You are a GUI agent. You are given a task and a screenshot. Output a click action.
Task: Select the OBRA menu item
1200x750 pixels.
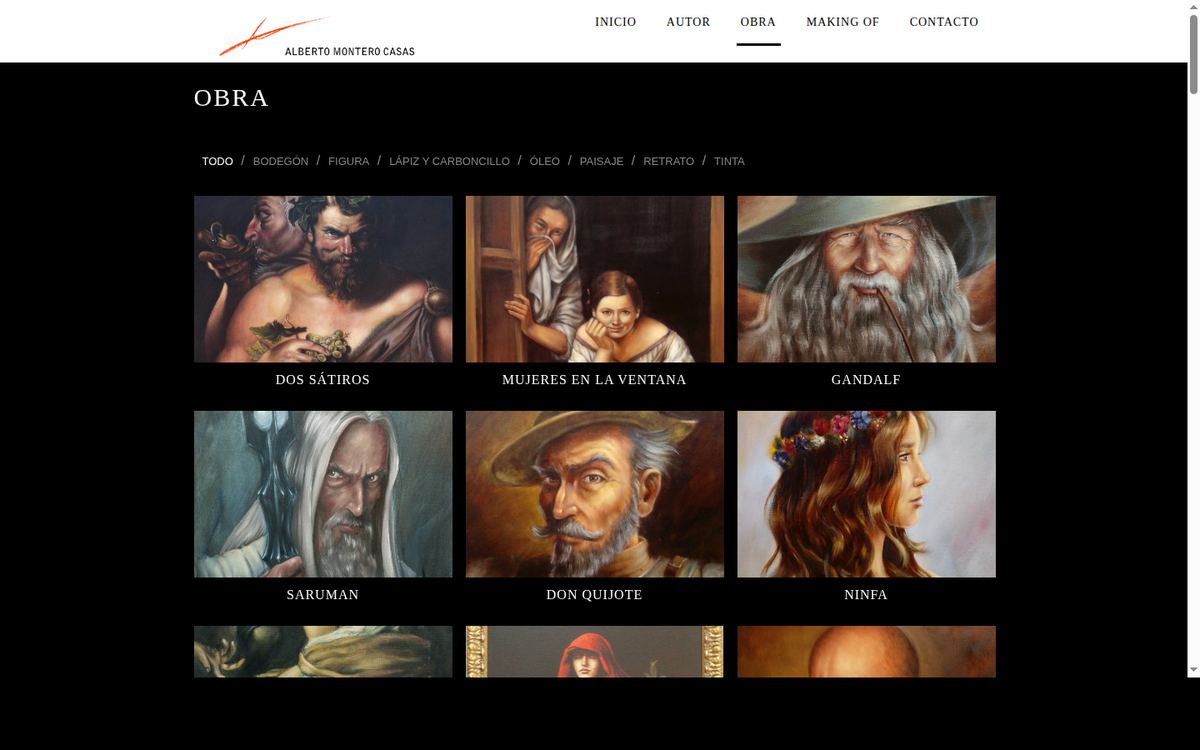pos(758,22)
